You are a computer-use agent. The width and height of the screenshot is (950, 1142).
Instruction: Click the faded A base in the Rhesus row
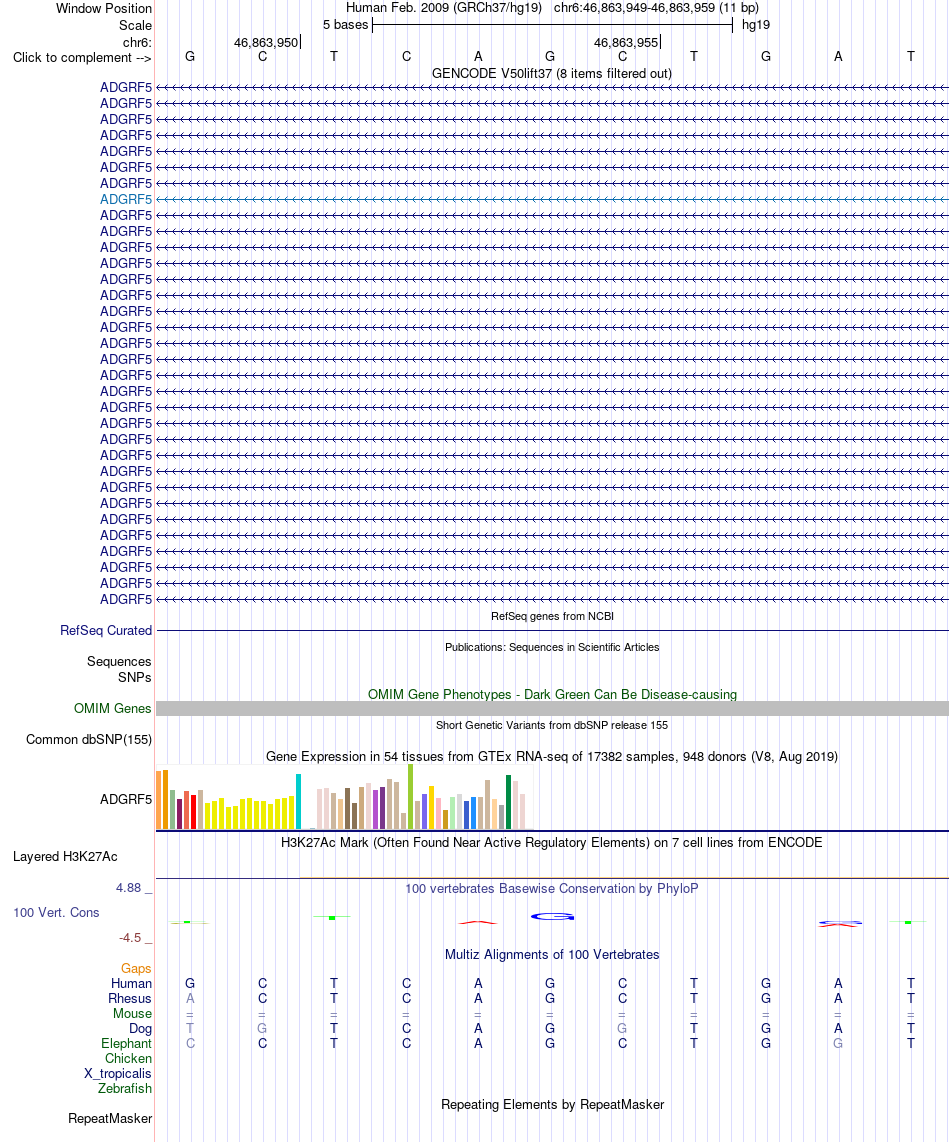coord(190,999)
